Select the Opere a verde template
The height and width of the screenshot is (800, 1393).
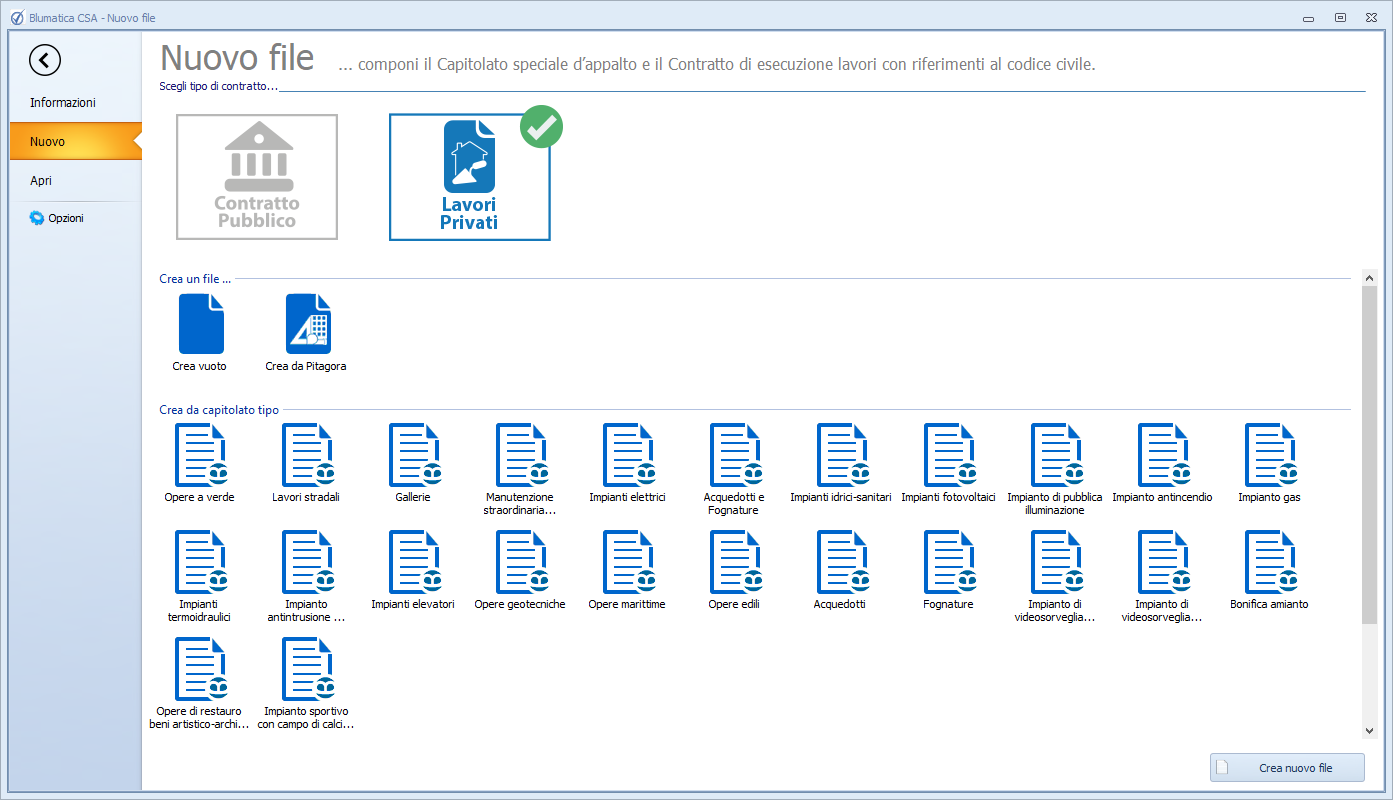(200, 455)
